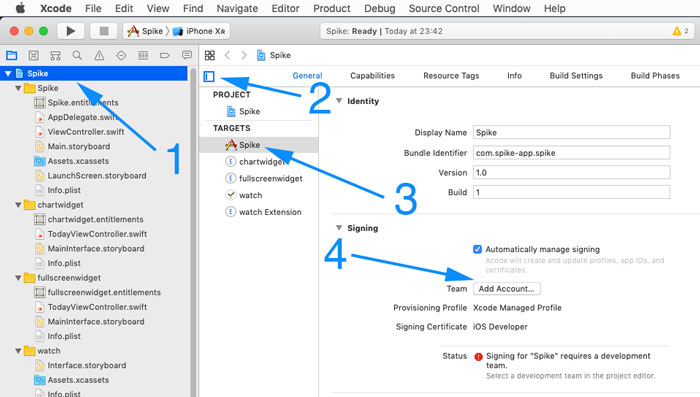Click the Bundle Identifier field
Screen dimensions: 700x397
[571, 152]
